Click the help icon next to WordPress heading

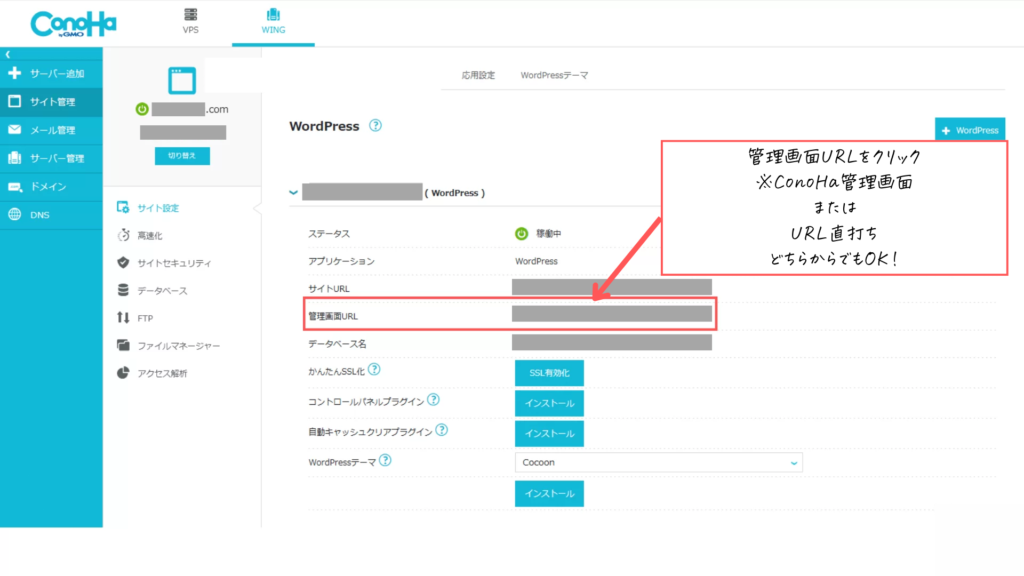click(376, 125)
